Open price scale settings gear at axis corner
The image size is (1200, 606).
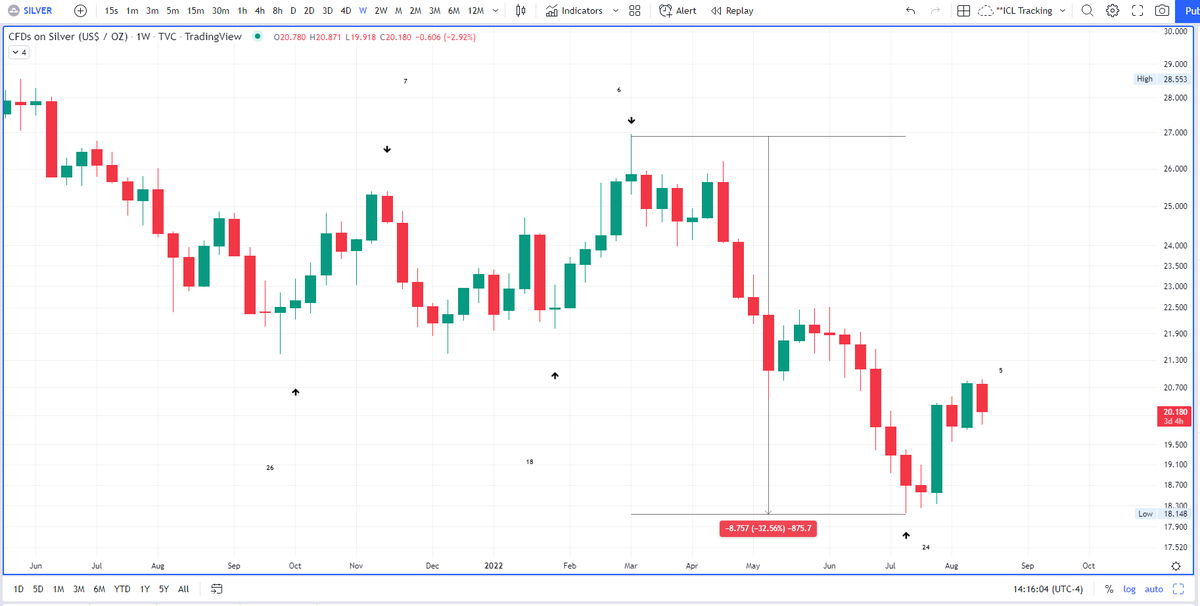[x=1175, y=566]
